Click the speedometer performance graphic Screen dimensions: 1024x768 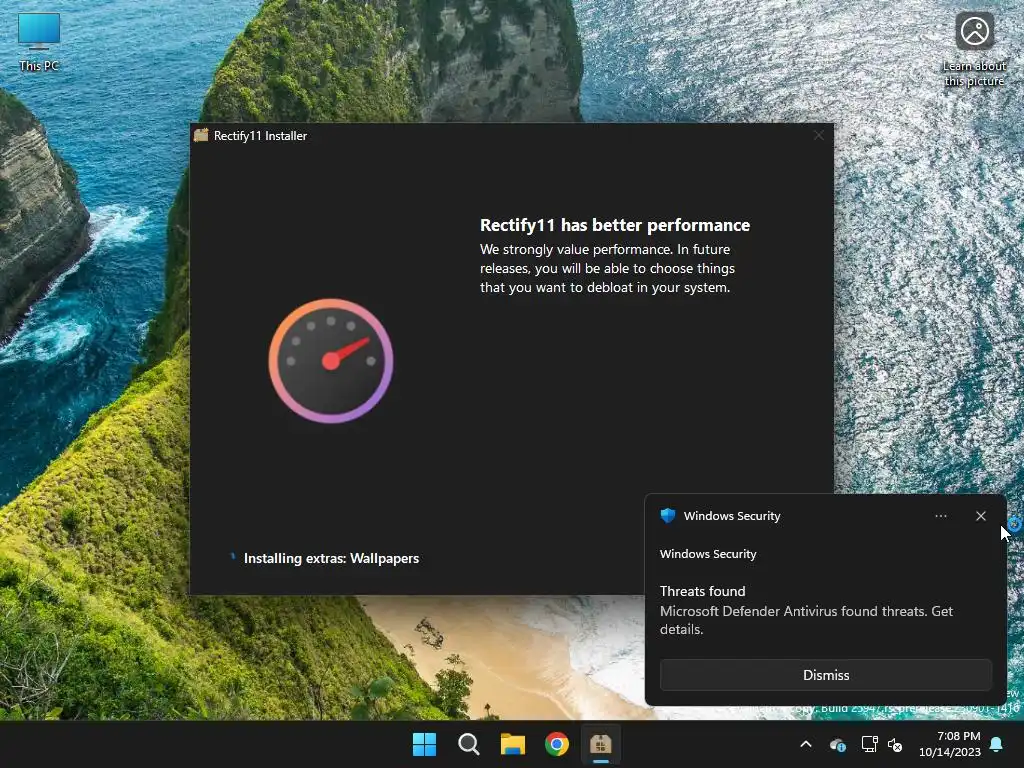point(331,361)
